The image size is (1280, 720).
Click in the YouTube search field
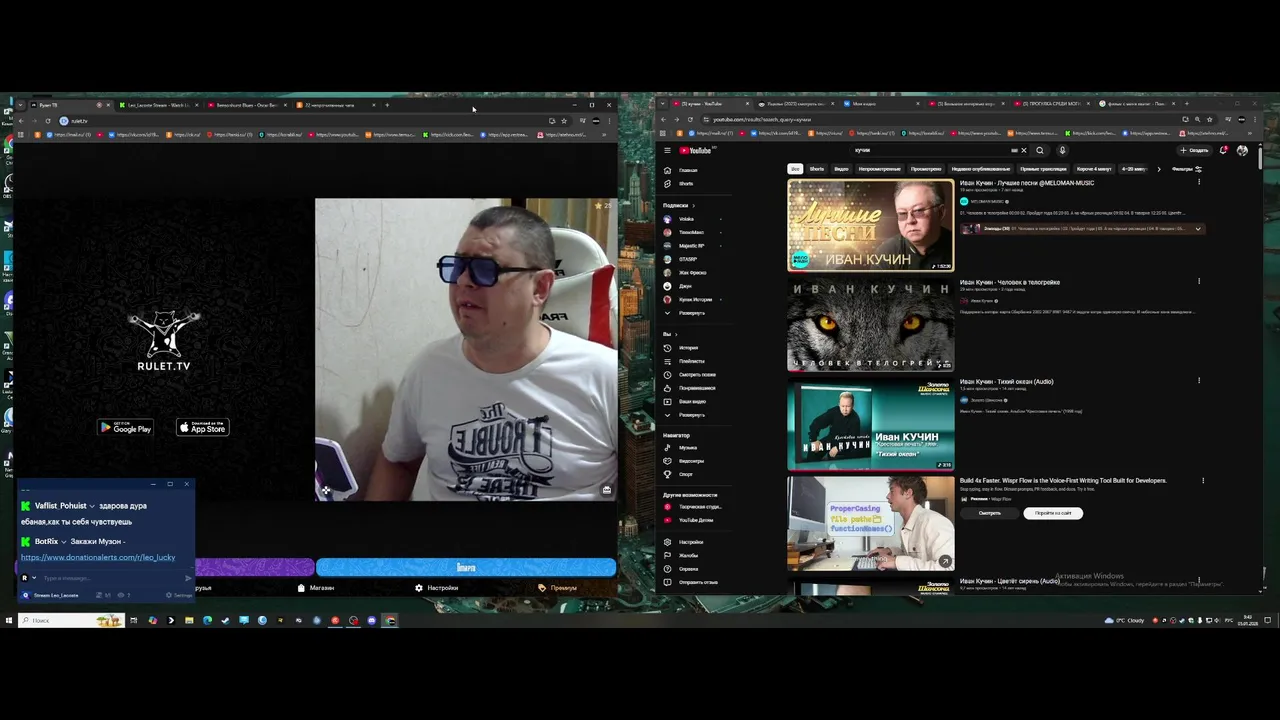click(x=930, y=151)
